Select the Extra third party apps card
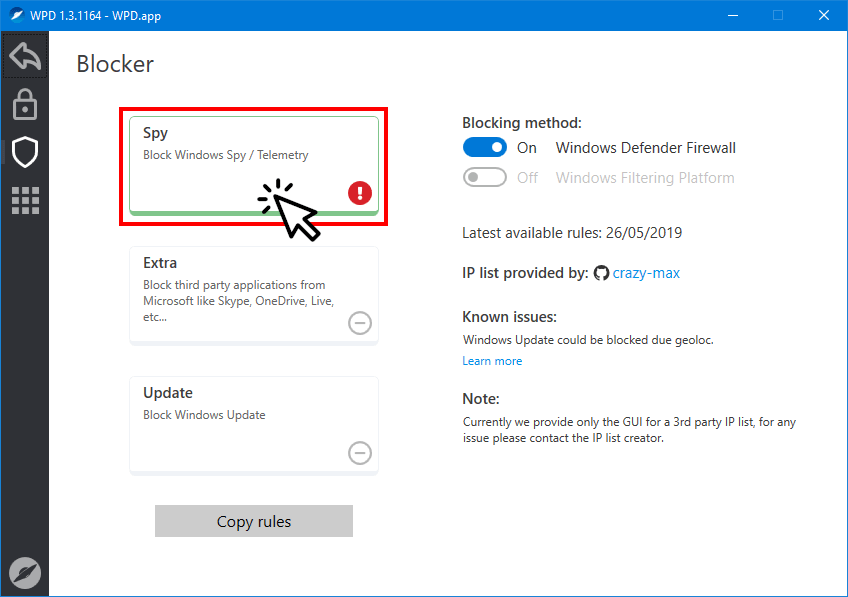Viewport: 848px width, 597px height. [254, 295]
